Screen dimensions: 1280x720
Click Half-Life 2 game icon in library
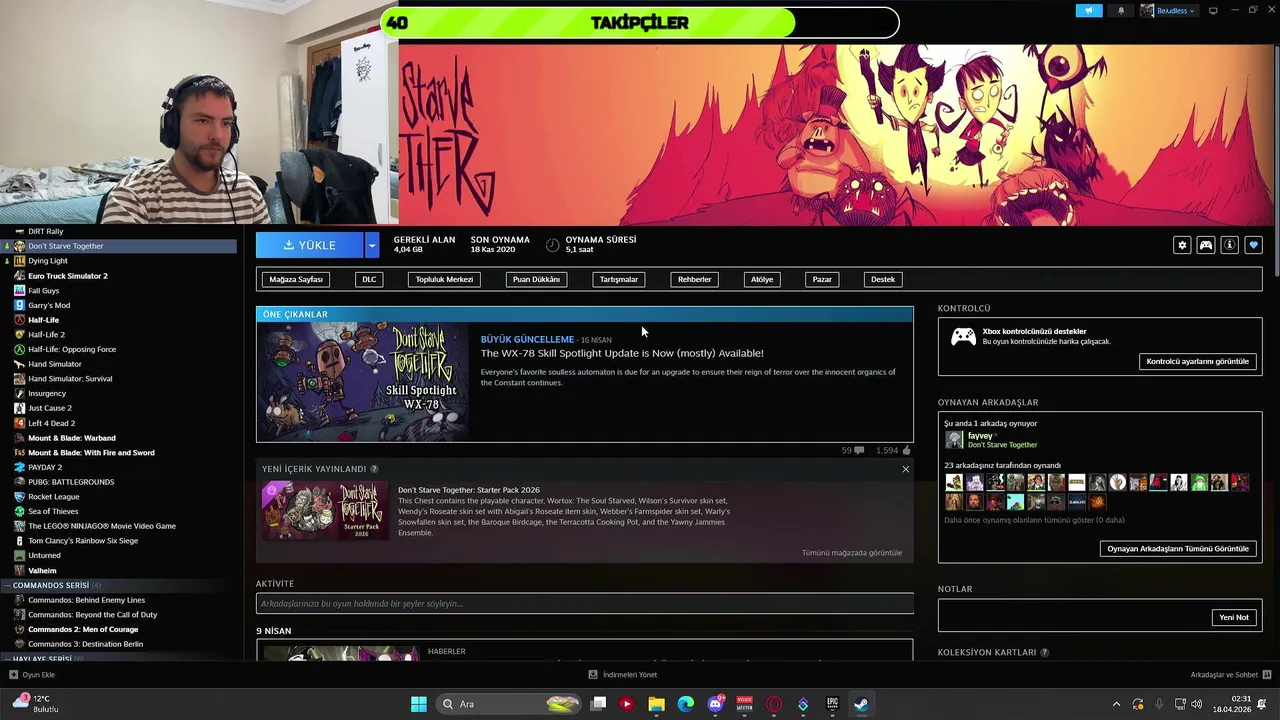(19, 335)
